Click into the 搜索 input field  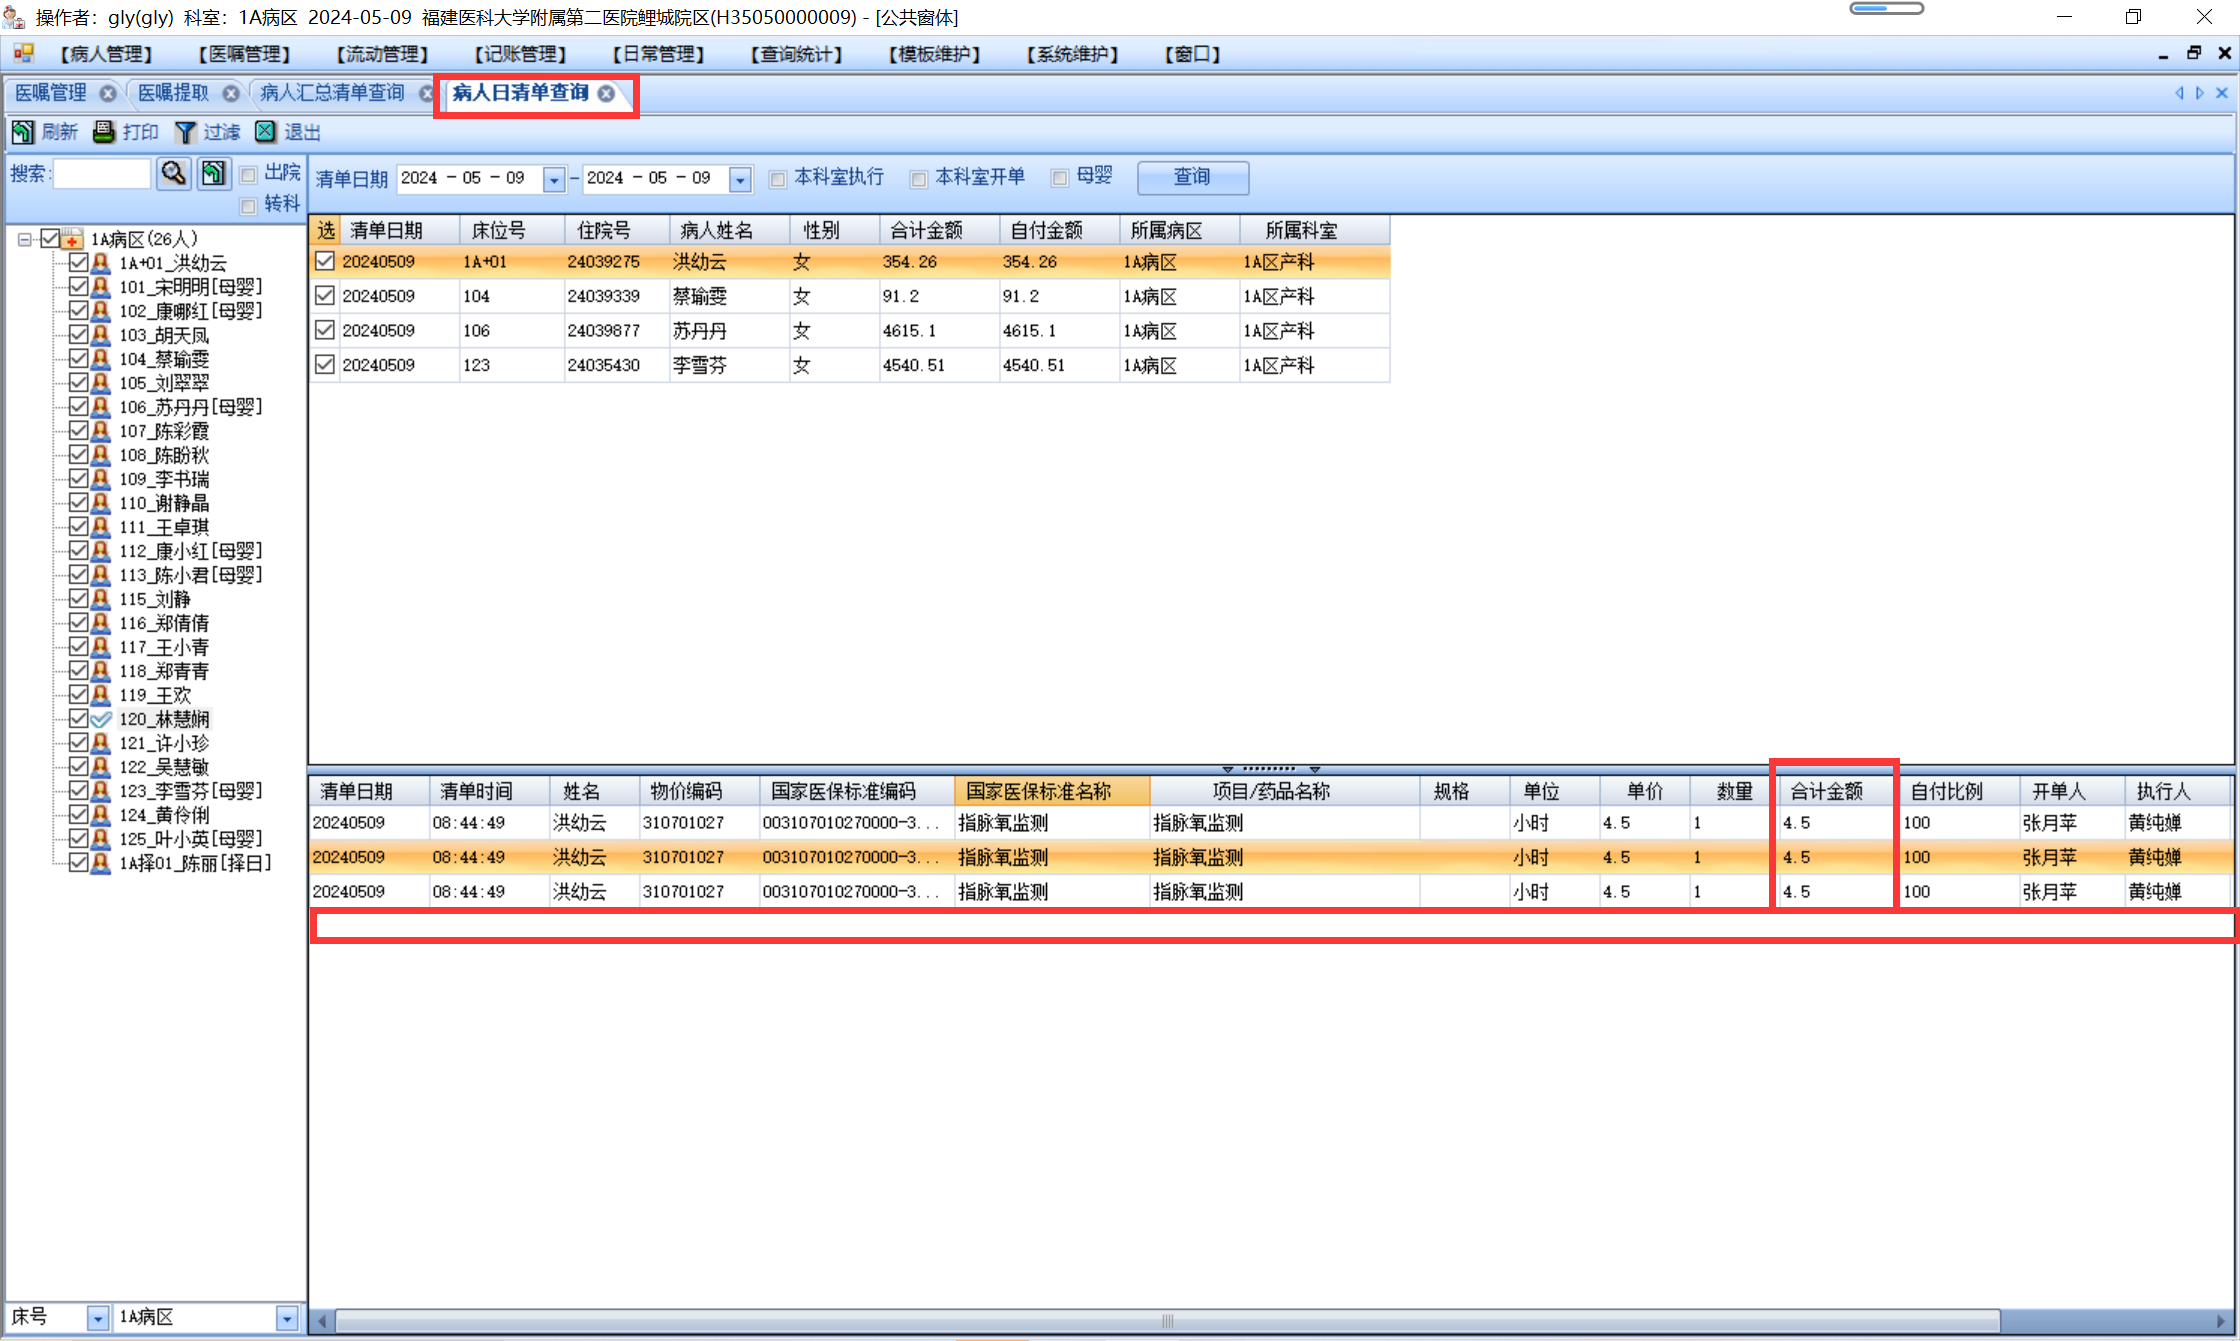point(101,174)
